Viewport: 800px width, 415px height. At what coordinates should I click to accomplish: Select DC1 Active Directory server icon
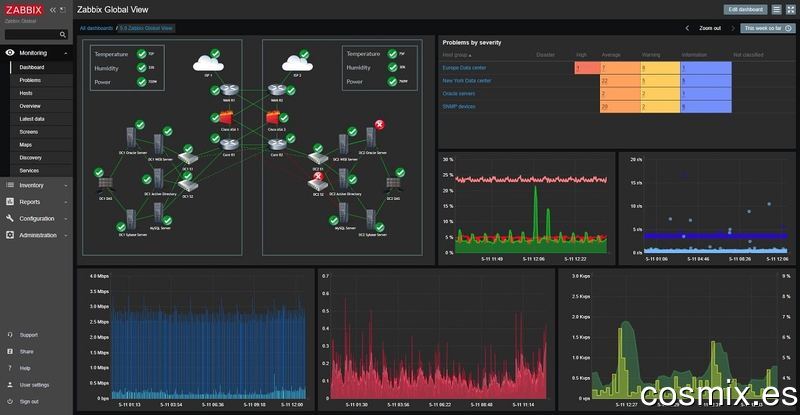(158, 180)
